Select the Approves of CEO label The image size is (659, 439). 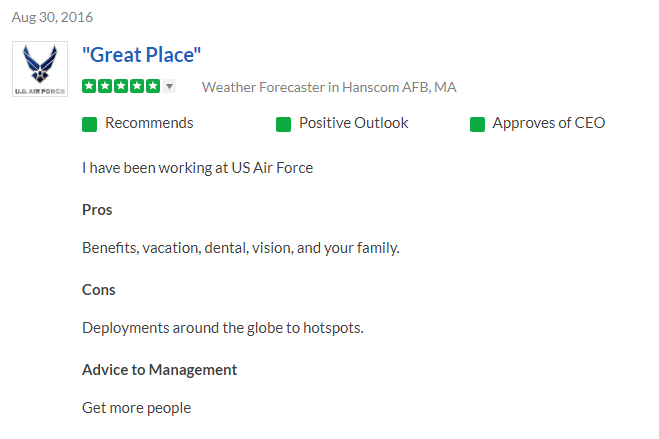click(x=548, y=123)
